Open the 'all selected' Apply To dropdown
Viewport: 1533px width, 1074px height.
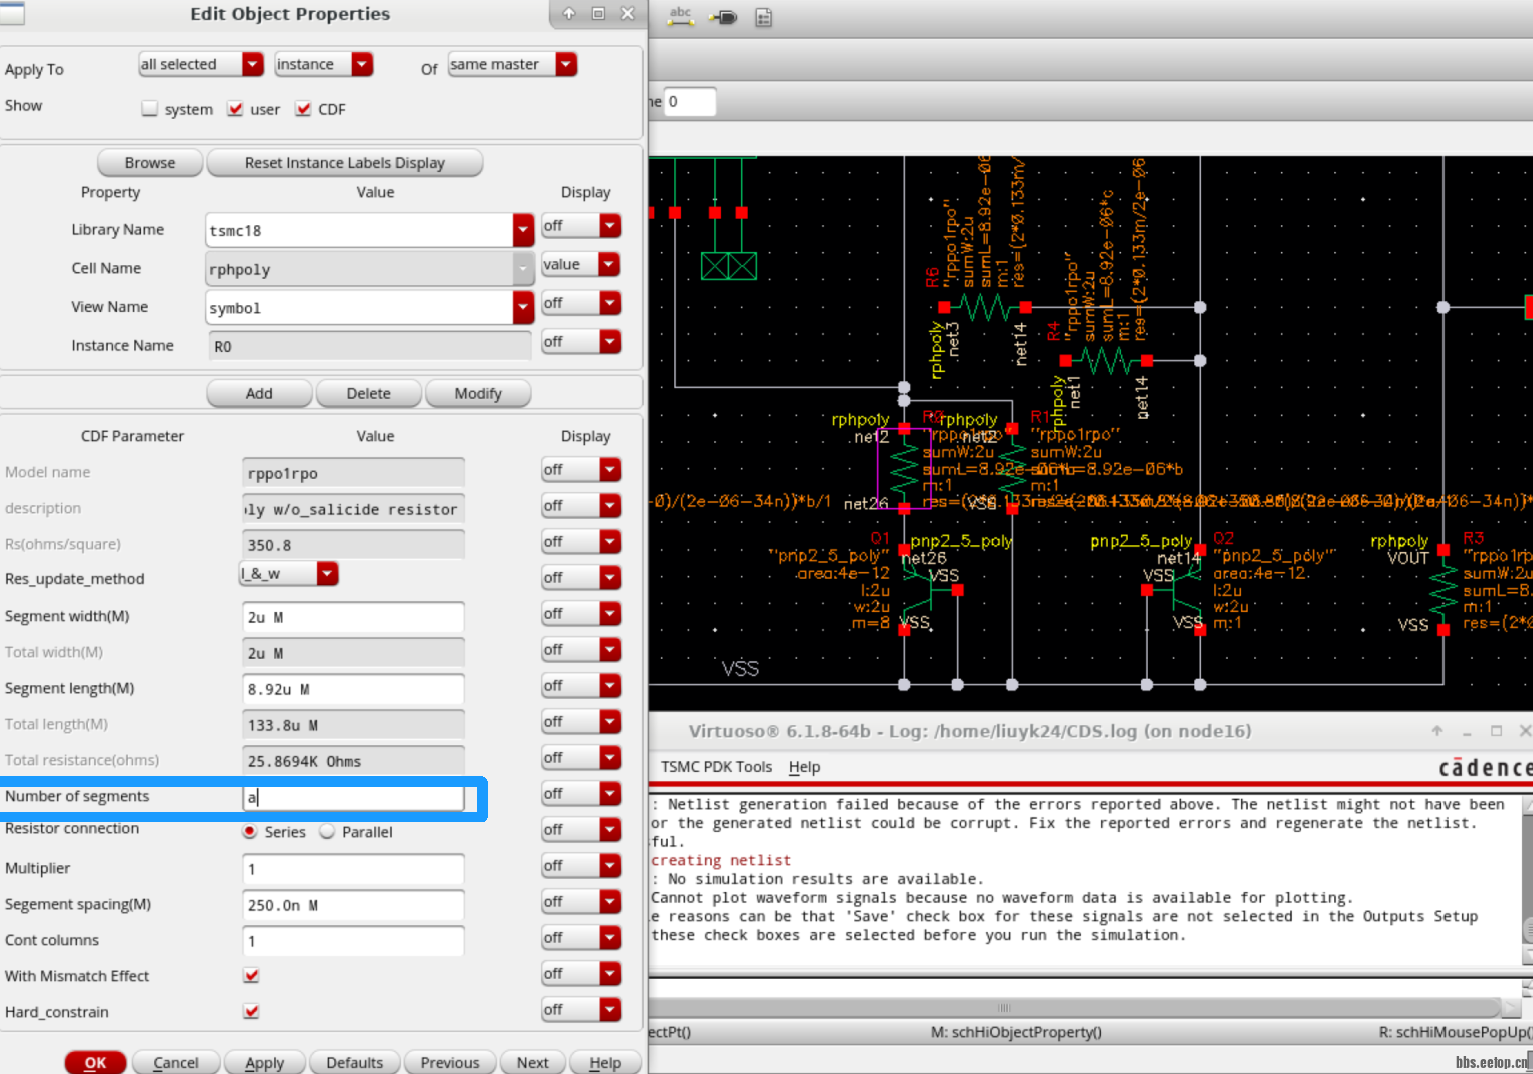pos(201,64)
